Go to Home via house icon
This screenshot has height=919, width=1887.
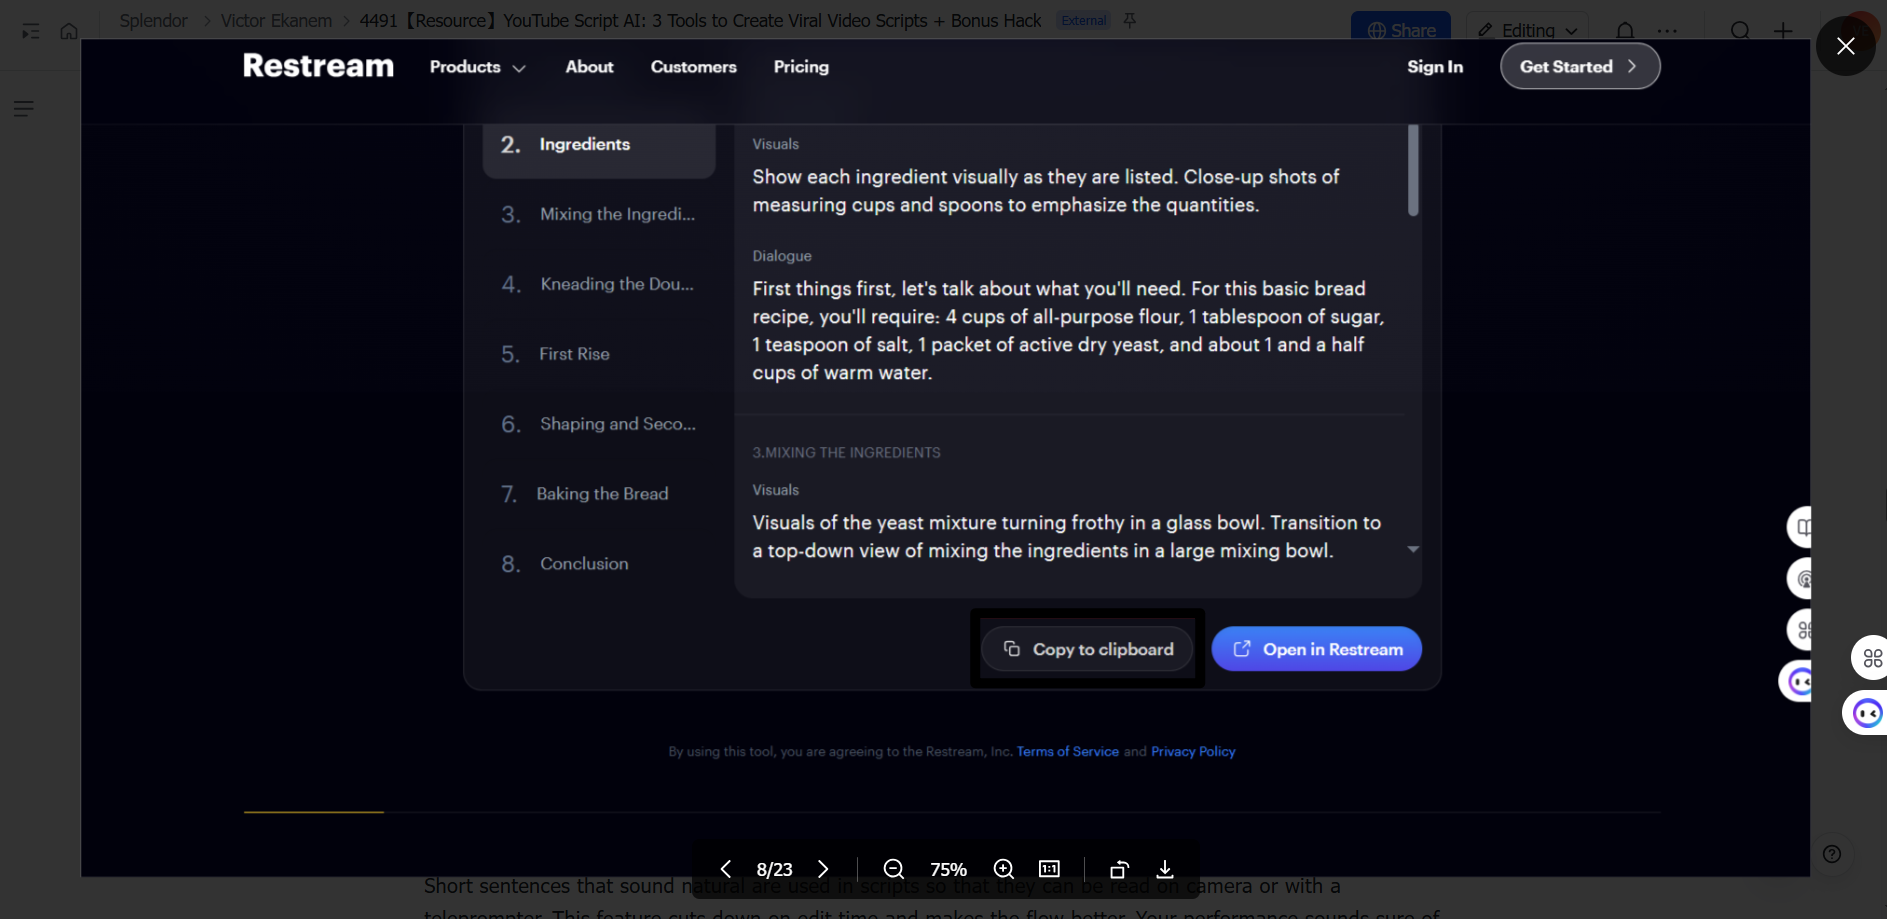click(x=69, y=31)
